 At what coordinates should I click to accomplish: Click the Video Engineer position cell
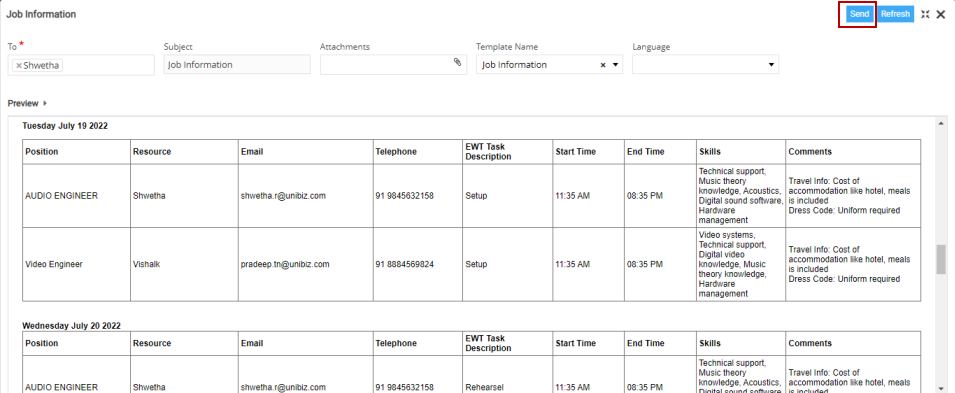[54, 264]
